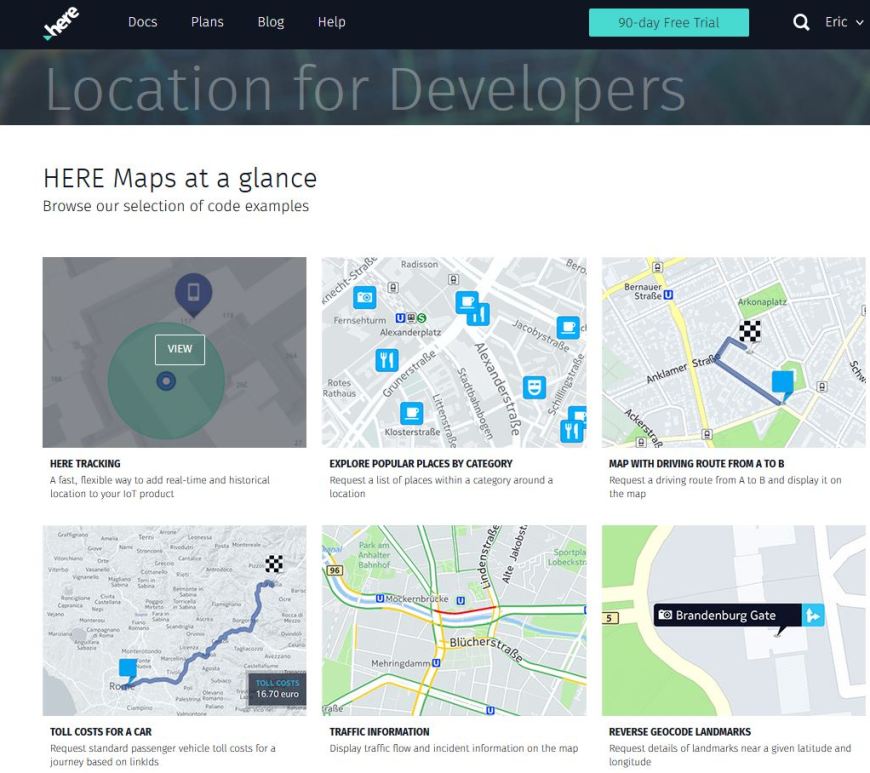The width and height of the screenshot is (870, 773).
Task: Open the search magnifier icon
Action: tap(801, 23)
